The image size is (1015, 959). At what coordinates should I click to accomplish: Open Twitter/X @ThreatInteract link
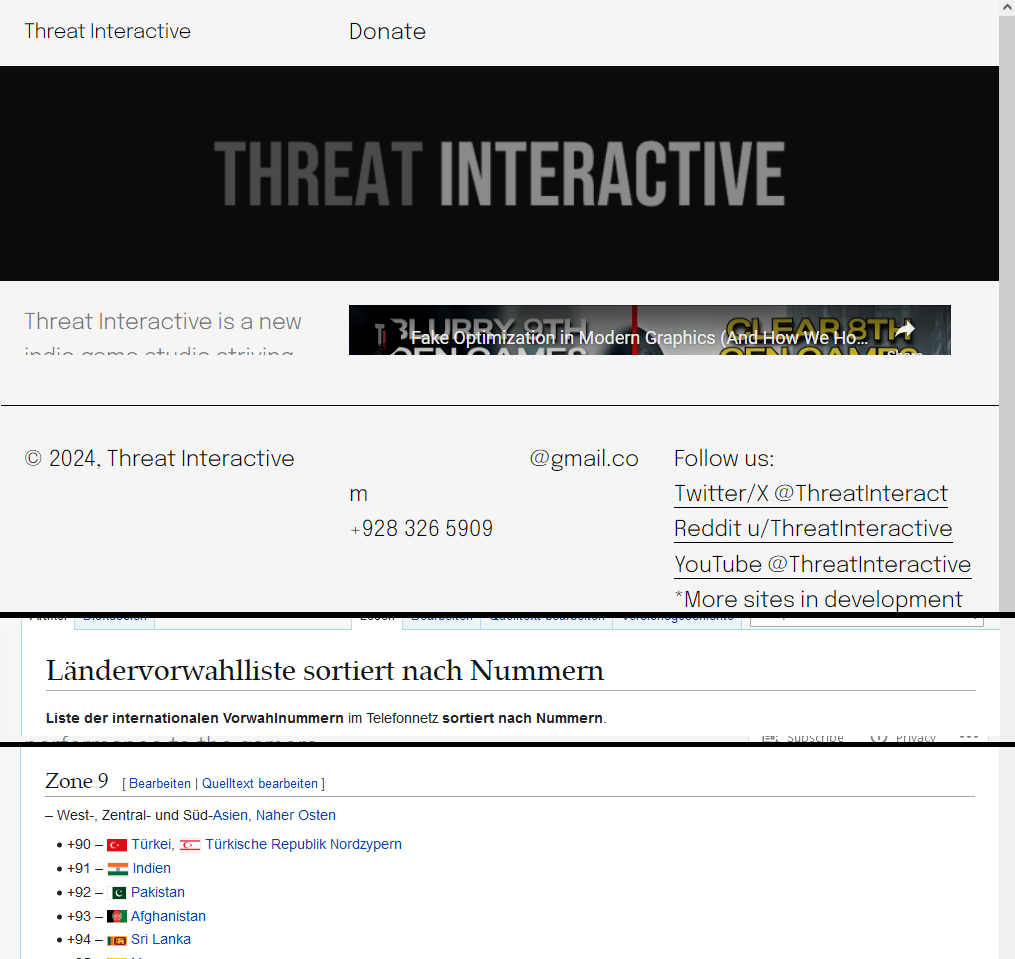point(810,493)
